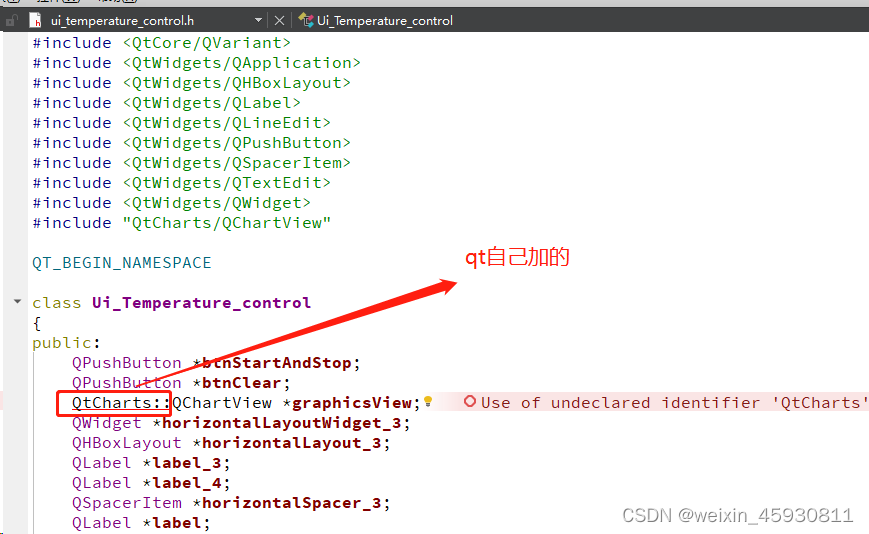Screen dimensions: 869x534
Task: Close the ui_temperature_control.h document
Action: pyautogui.click(x=279, y=21)
